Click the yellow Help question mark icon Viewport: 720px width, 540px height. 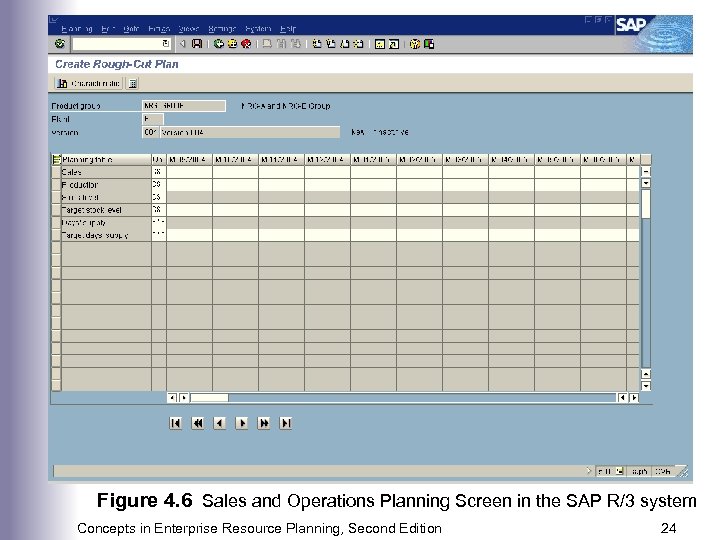tap(415, 44)
